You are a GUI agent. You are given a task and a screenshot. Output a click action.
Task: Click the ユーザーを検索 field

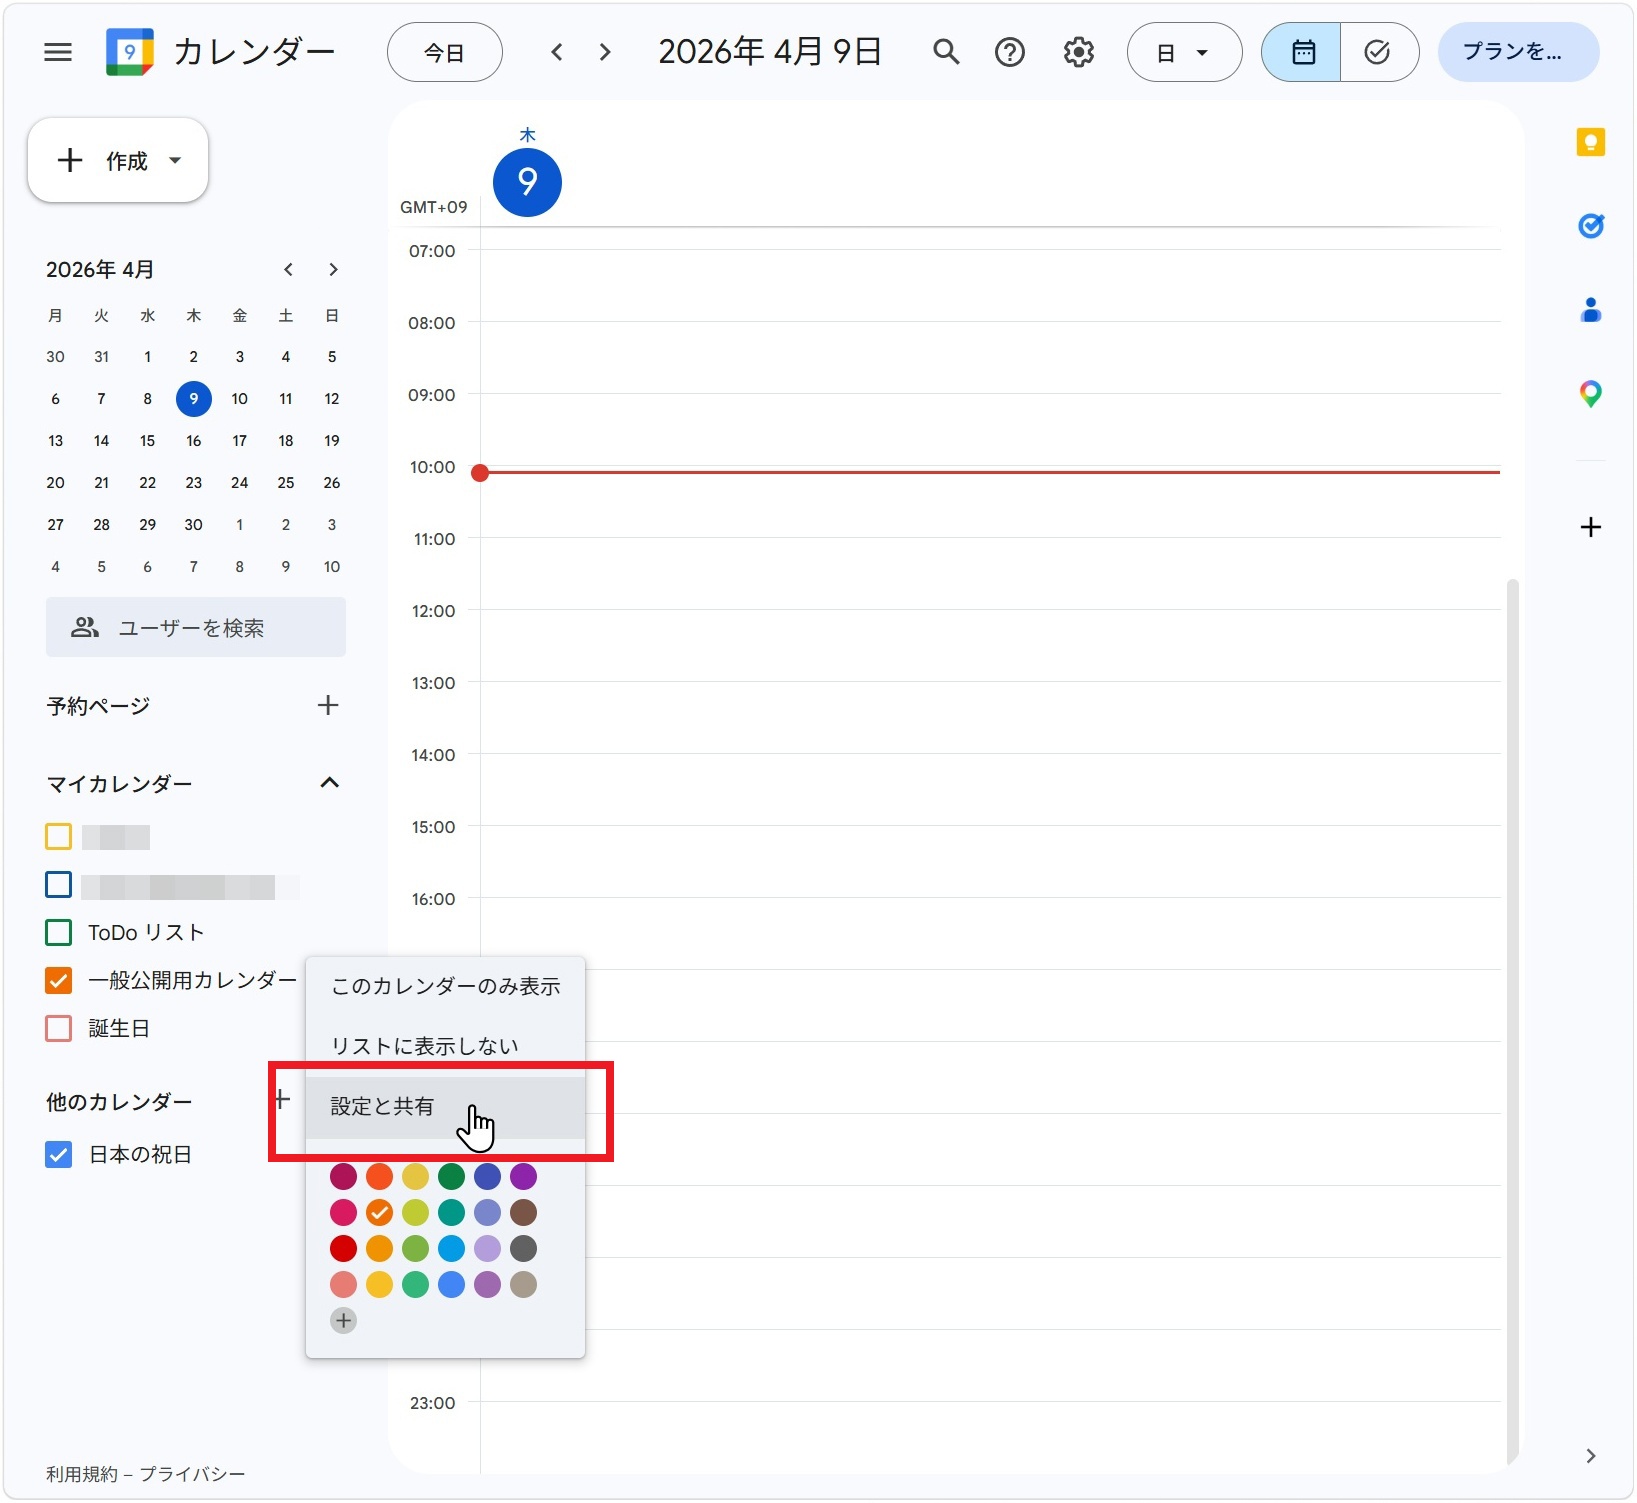point(196,628)
